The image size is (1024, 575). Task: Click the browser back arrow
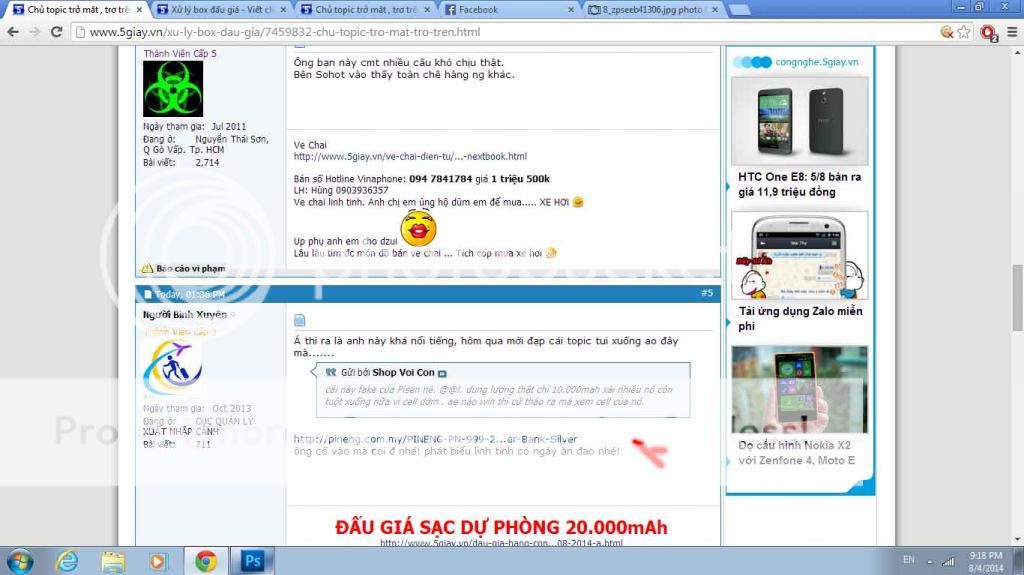(12, 31)
